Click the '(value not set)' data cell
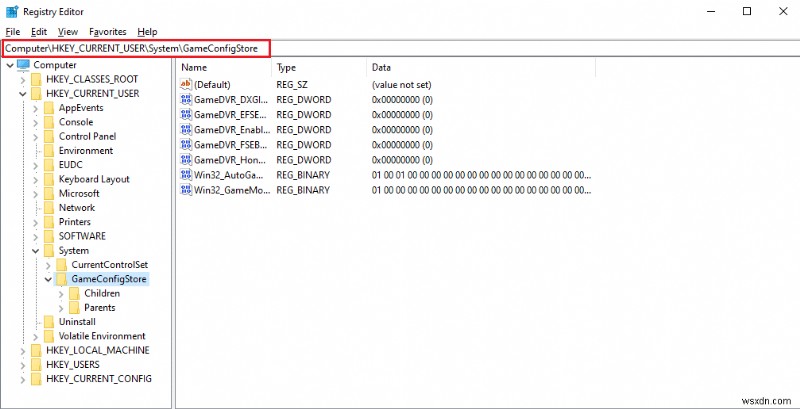800x409 pixels. tap(402, 85)
